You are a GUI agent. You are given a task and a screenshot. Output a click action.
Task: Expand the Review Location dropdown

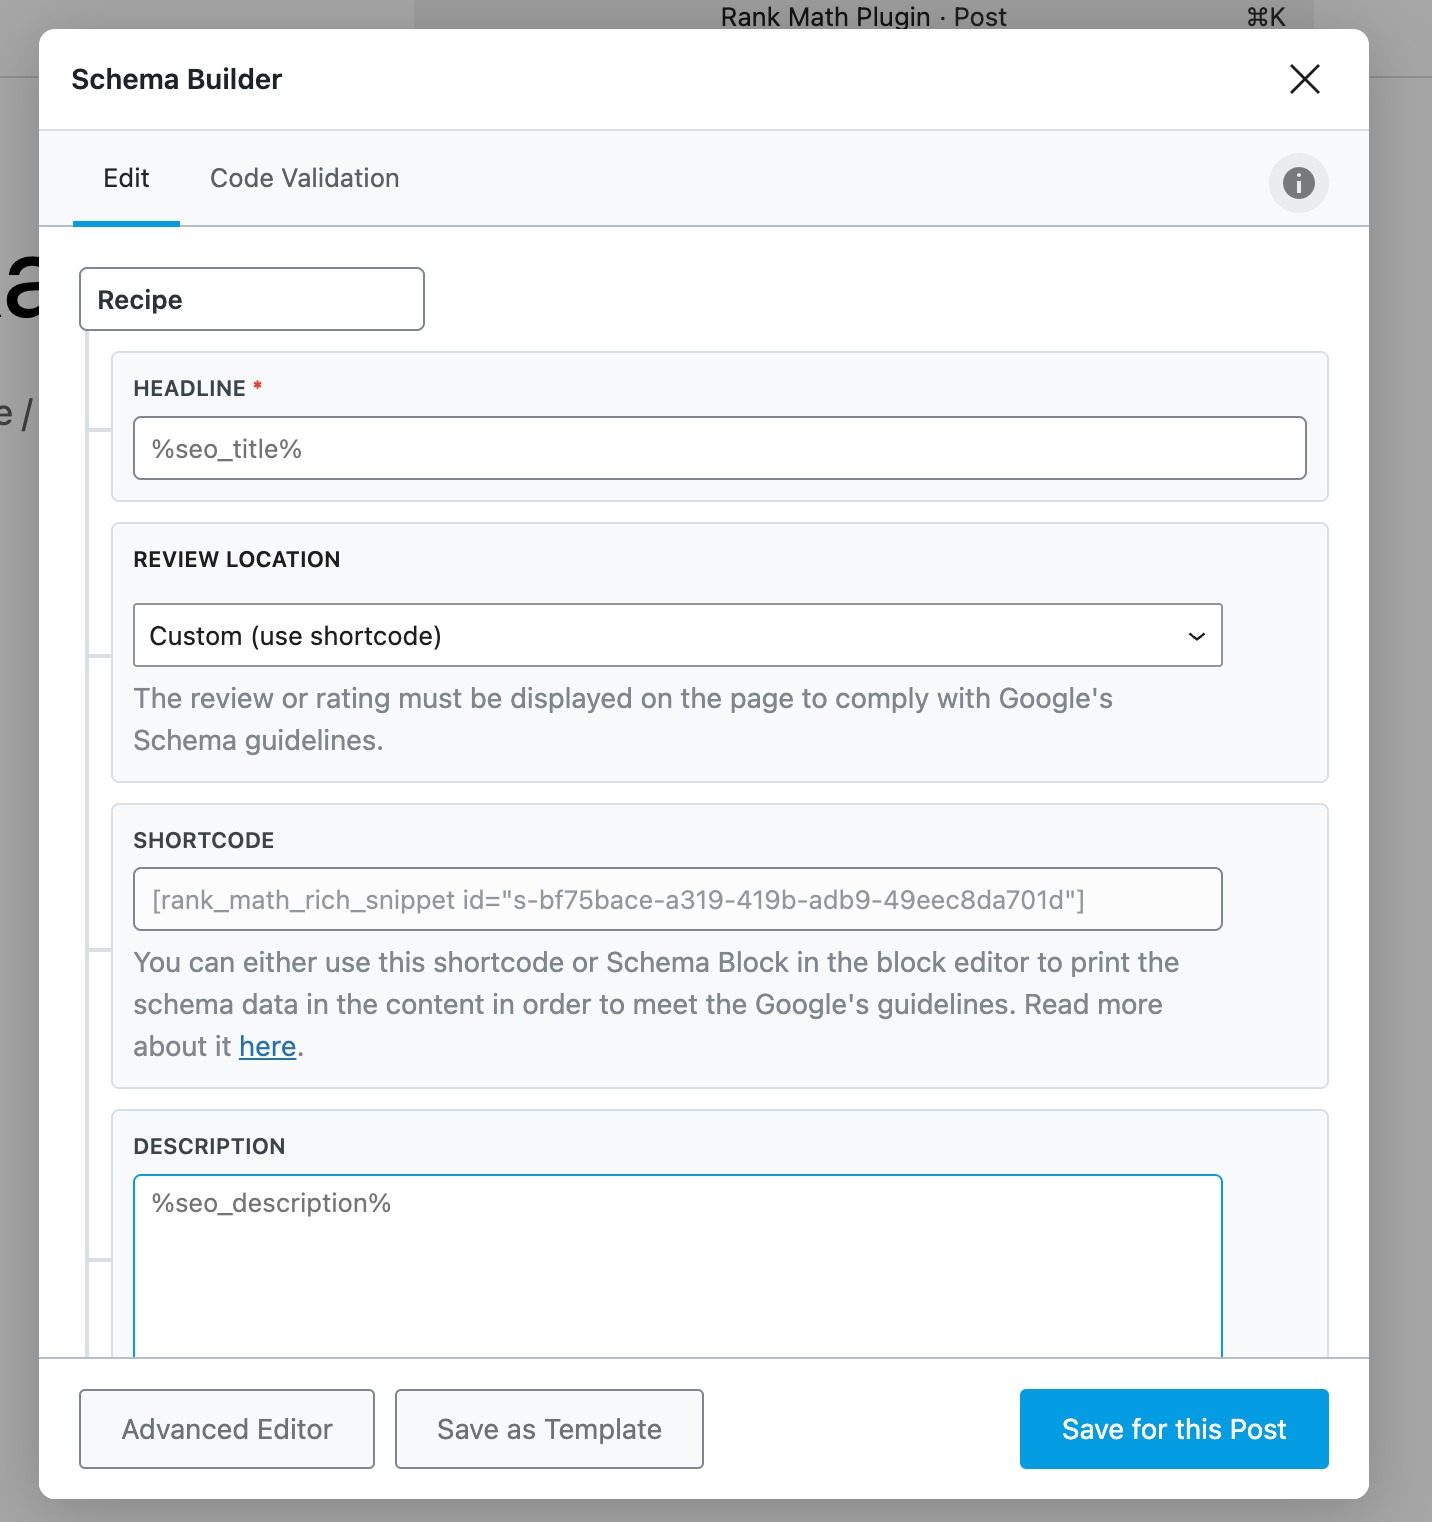pyautogui.click(x=677, y=635)
